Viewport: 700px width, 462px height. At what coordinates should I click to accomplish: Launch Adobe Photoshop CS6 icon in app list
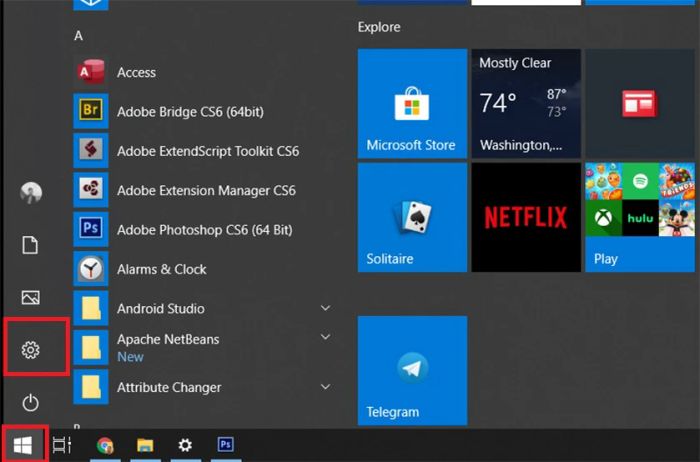tap(91, 229)
